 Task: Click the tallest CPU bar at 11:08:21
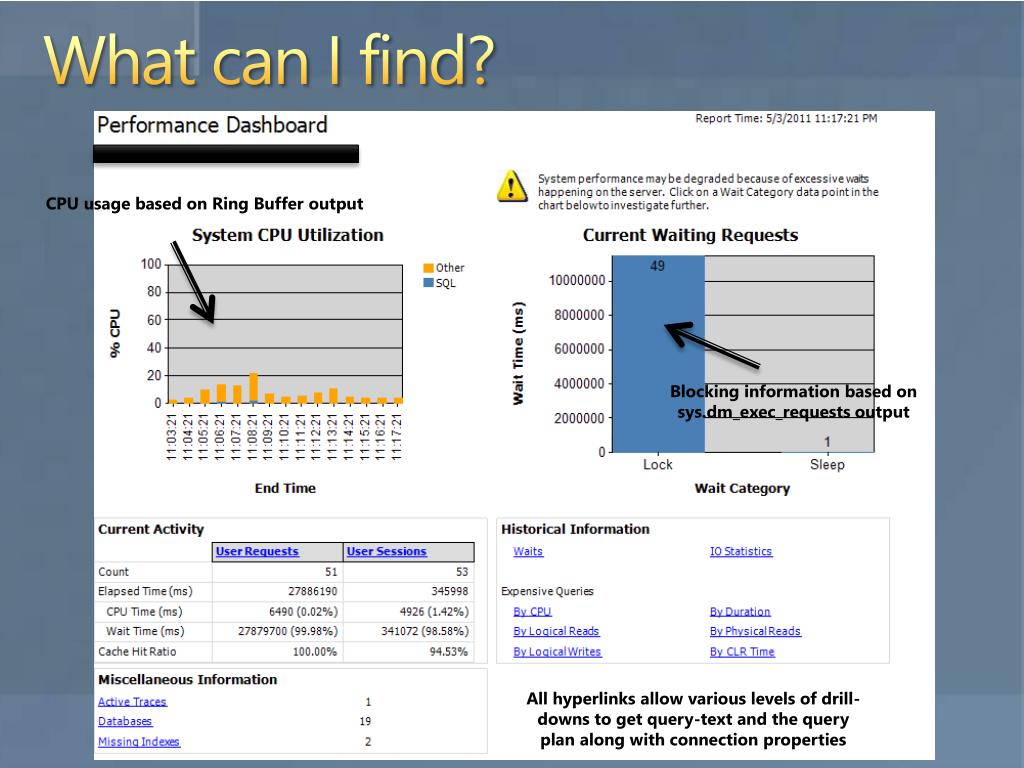click(x=253, y=388)
